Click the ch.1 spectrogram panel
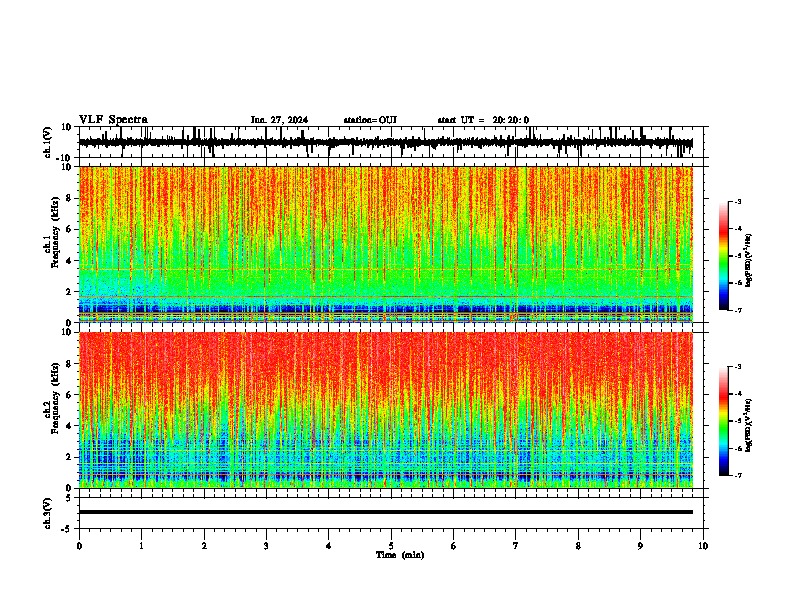Image resolution: width=792 pixels, height=612 pixels. point(386,244)
